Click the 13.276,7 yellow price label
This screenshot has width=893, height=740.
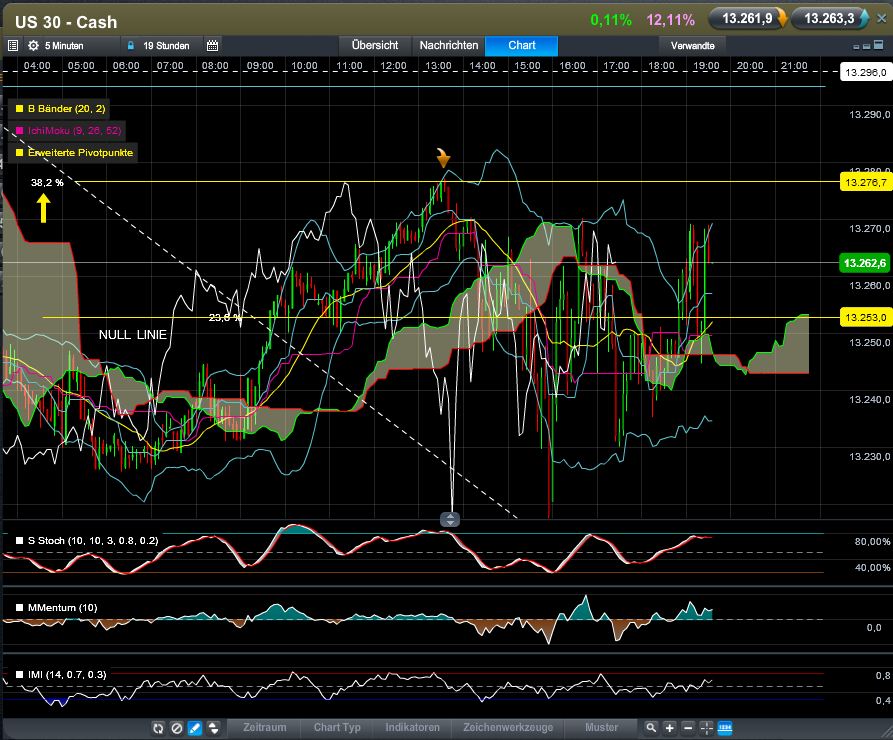[x=866, y=182]
